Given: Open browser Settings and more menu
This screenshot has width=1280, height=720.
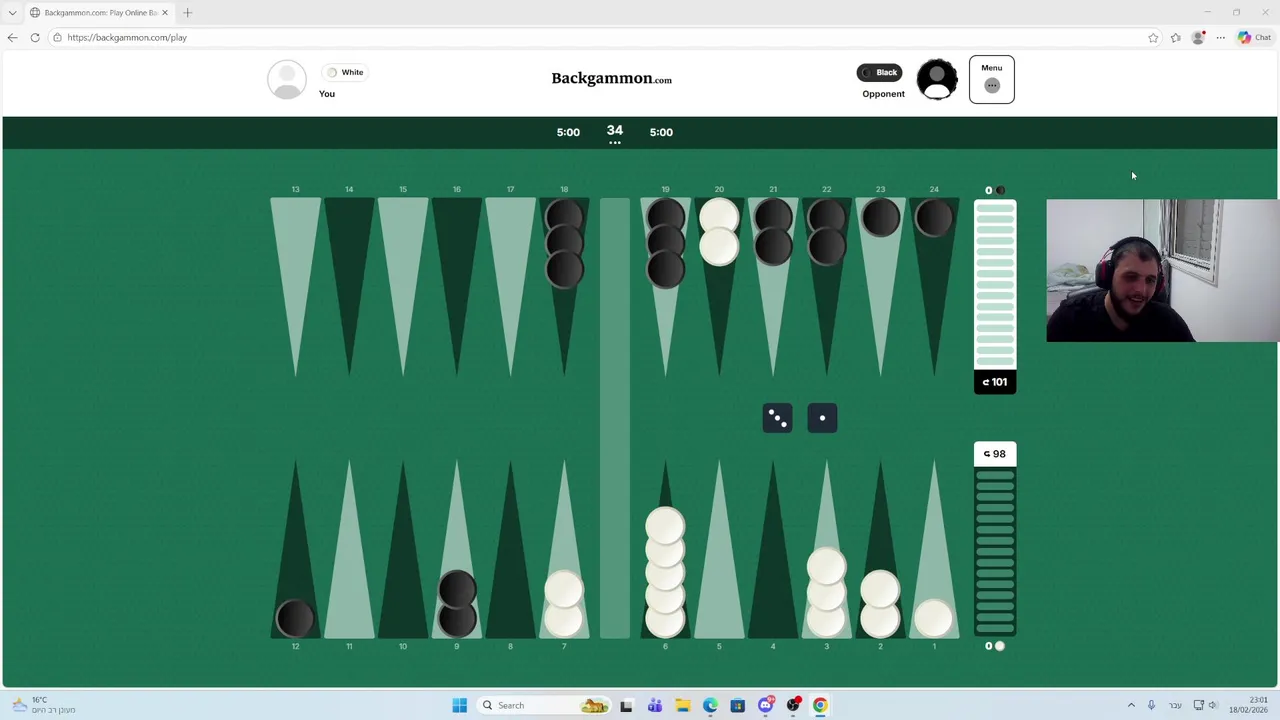Looking at the screenshot, I should pyautogui.click(x=1220, y=37).
